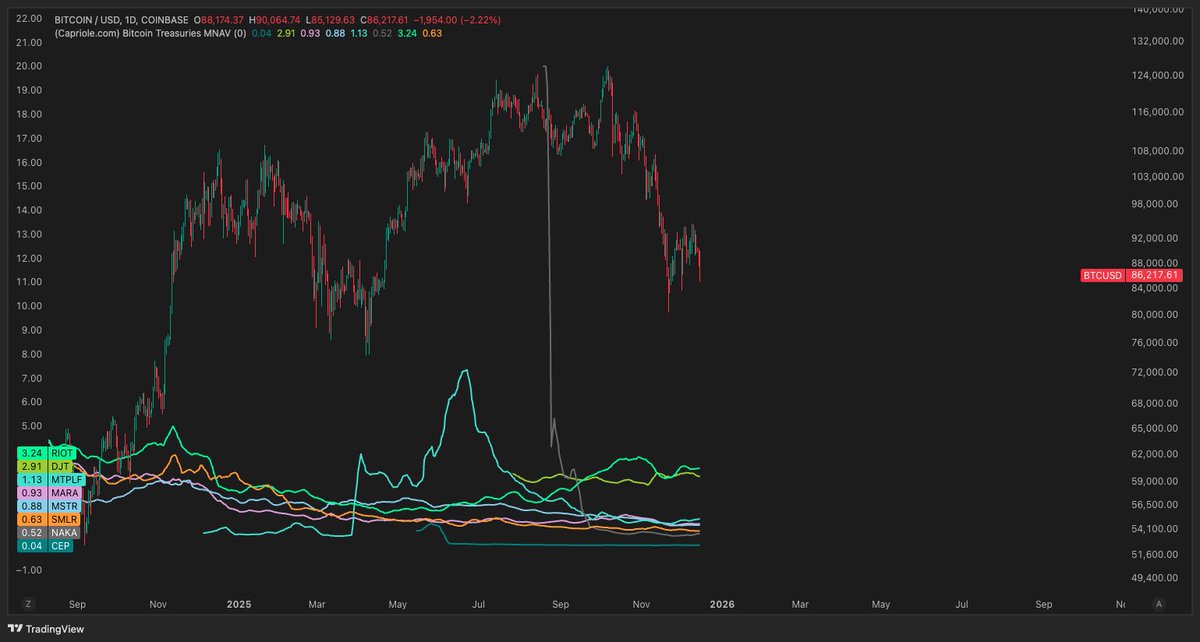
Task: Click the 3.24 value in indicator legend row
Action: 406,33
